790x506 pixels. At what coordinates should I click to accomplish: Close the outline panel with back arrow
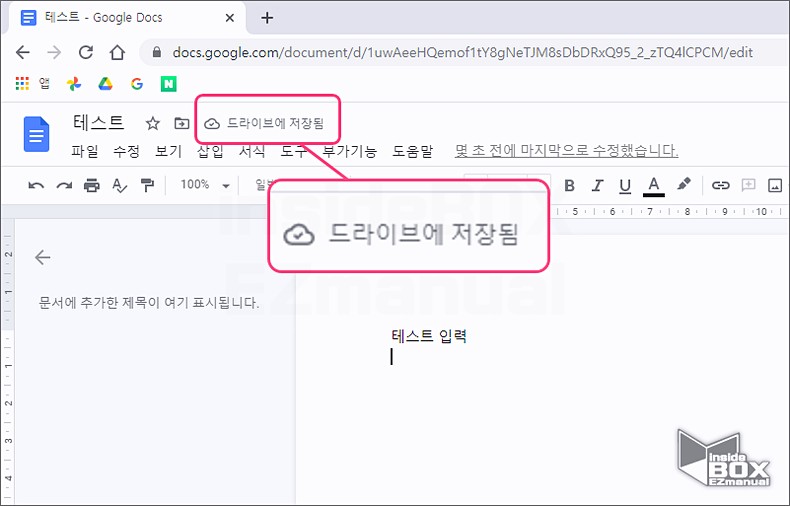[x=42, y=257]
